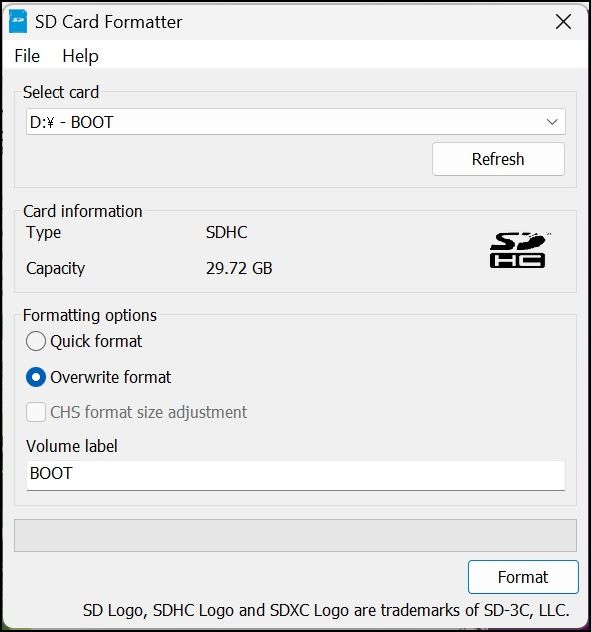Start formatting with the Format button
Viewport: 591px width, 632px height.
tap(523, 577)
